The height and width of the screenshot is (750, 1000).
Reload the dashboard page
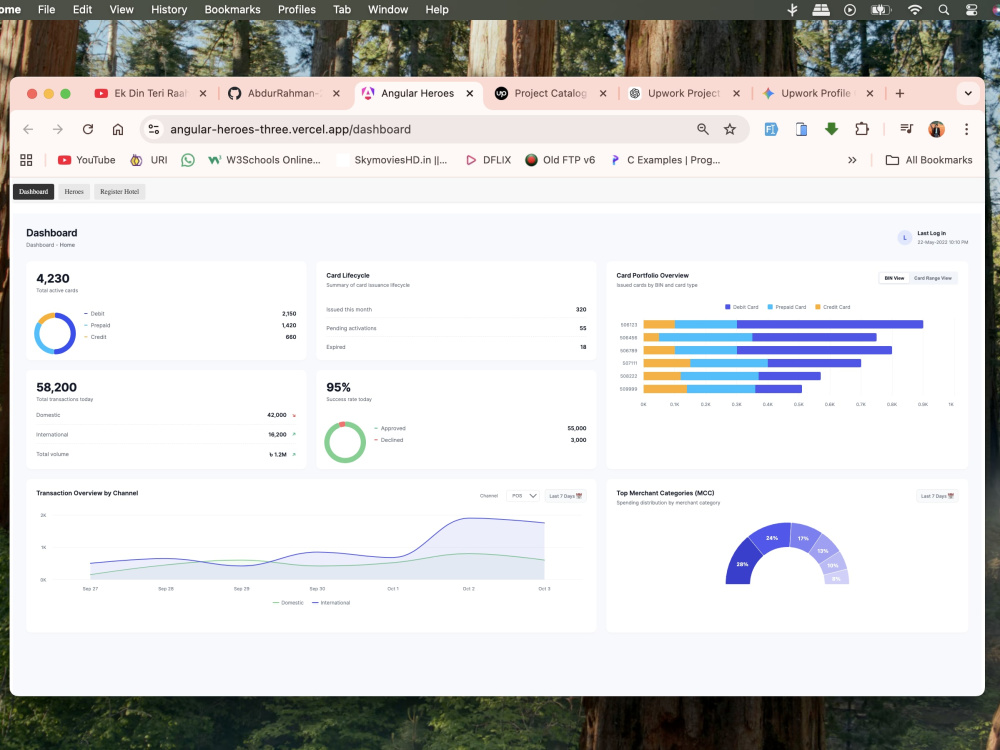(x=88, y=129)
